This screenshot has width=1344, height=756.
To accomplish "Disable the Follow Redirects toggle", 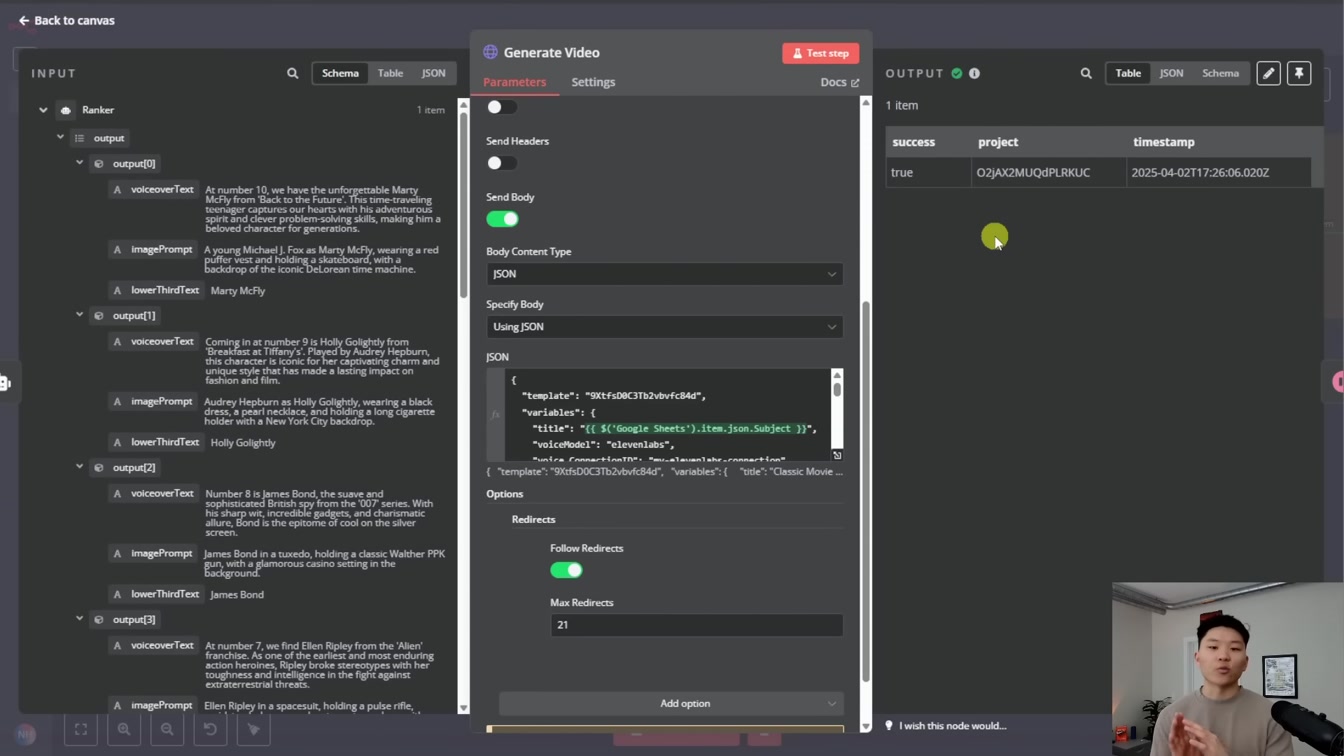I will 566,570.
